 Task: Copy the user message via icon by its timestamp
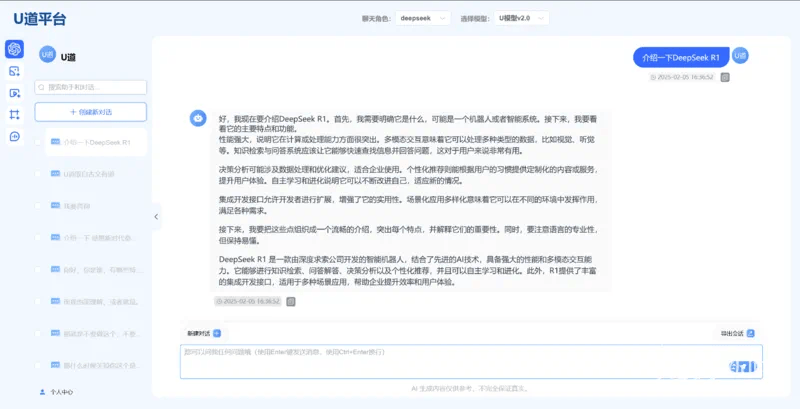point(725,78)
